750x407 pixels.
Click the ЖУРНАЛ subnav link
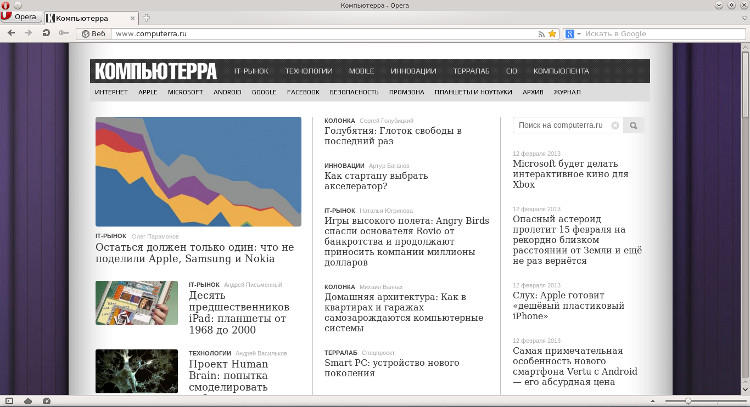tap(567, 92)
